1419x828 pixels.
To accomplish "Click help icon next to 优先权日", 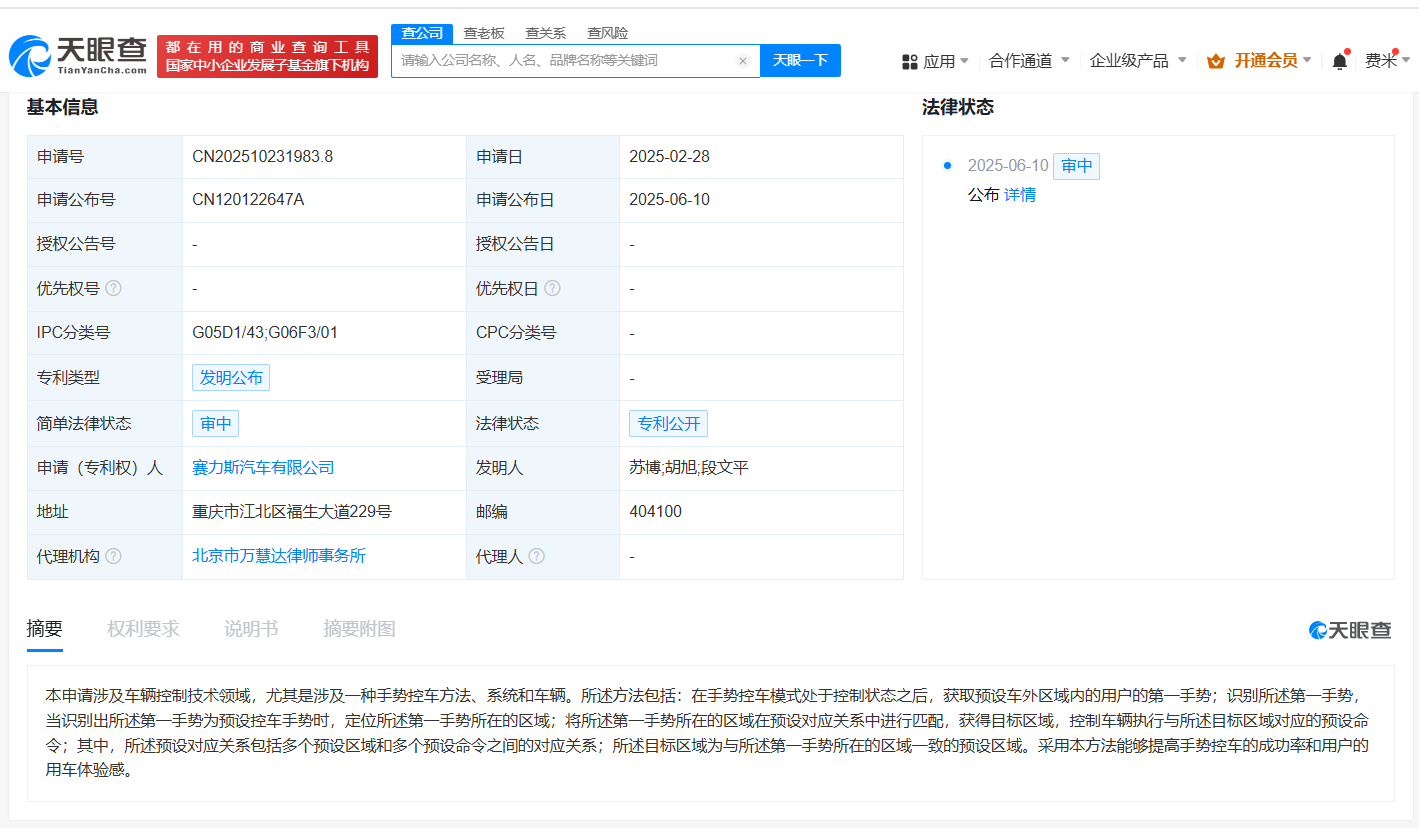I will pyautogui.click(x=552, y=288).
